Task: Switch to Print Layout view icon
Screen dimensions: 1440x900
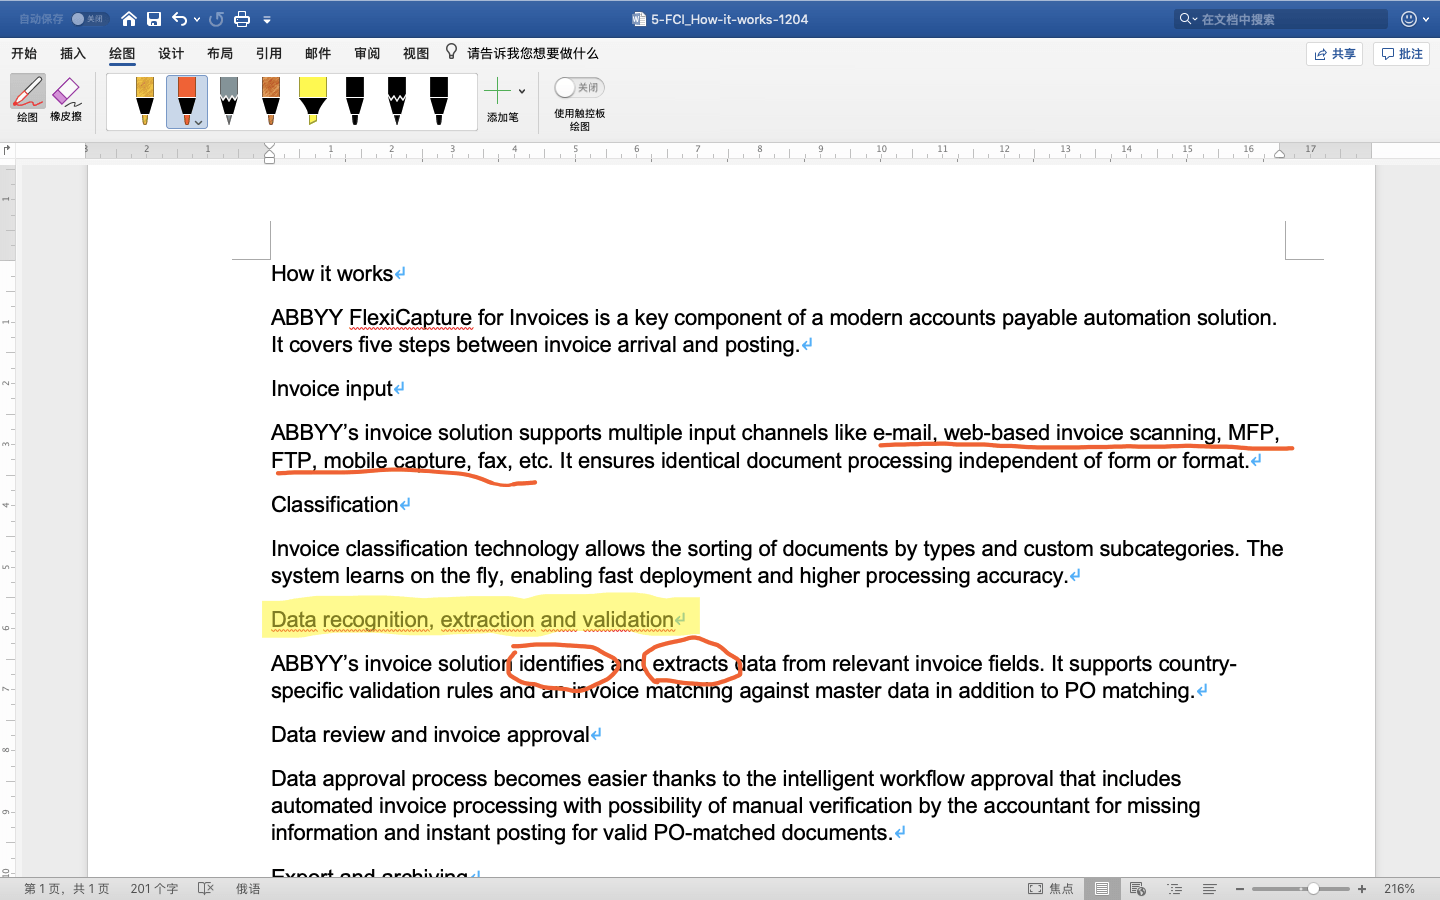Action: 1102,889
